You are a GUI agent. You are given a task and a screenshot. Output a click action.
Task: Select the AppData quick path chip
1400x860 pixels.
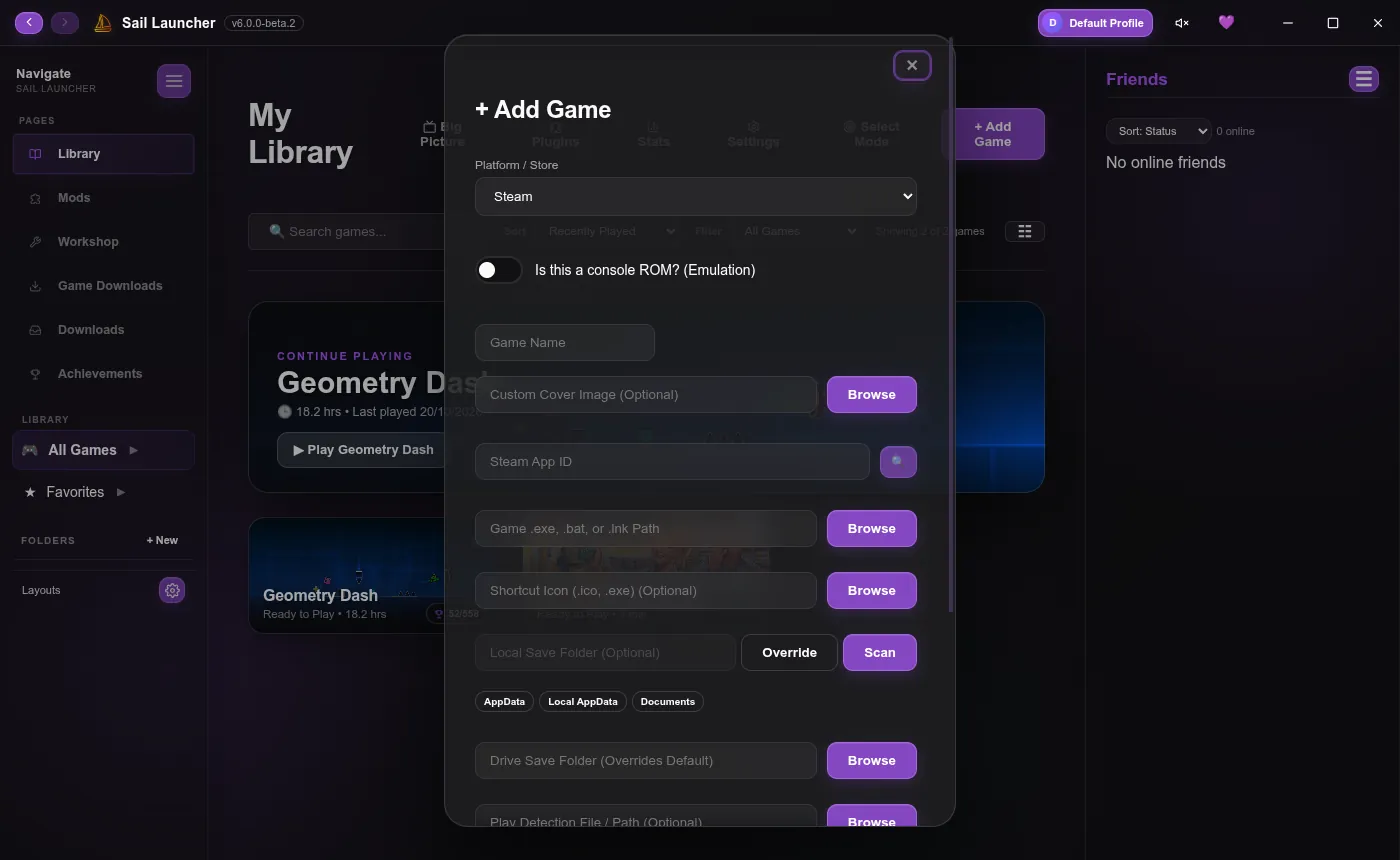click(504, 701)
